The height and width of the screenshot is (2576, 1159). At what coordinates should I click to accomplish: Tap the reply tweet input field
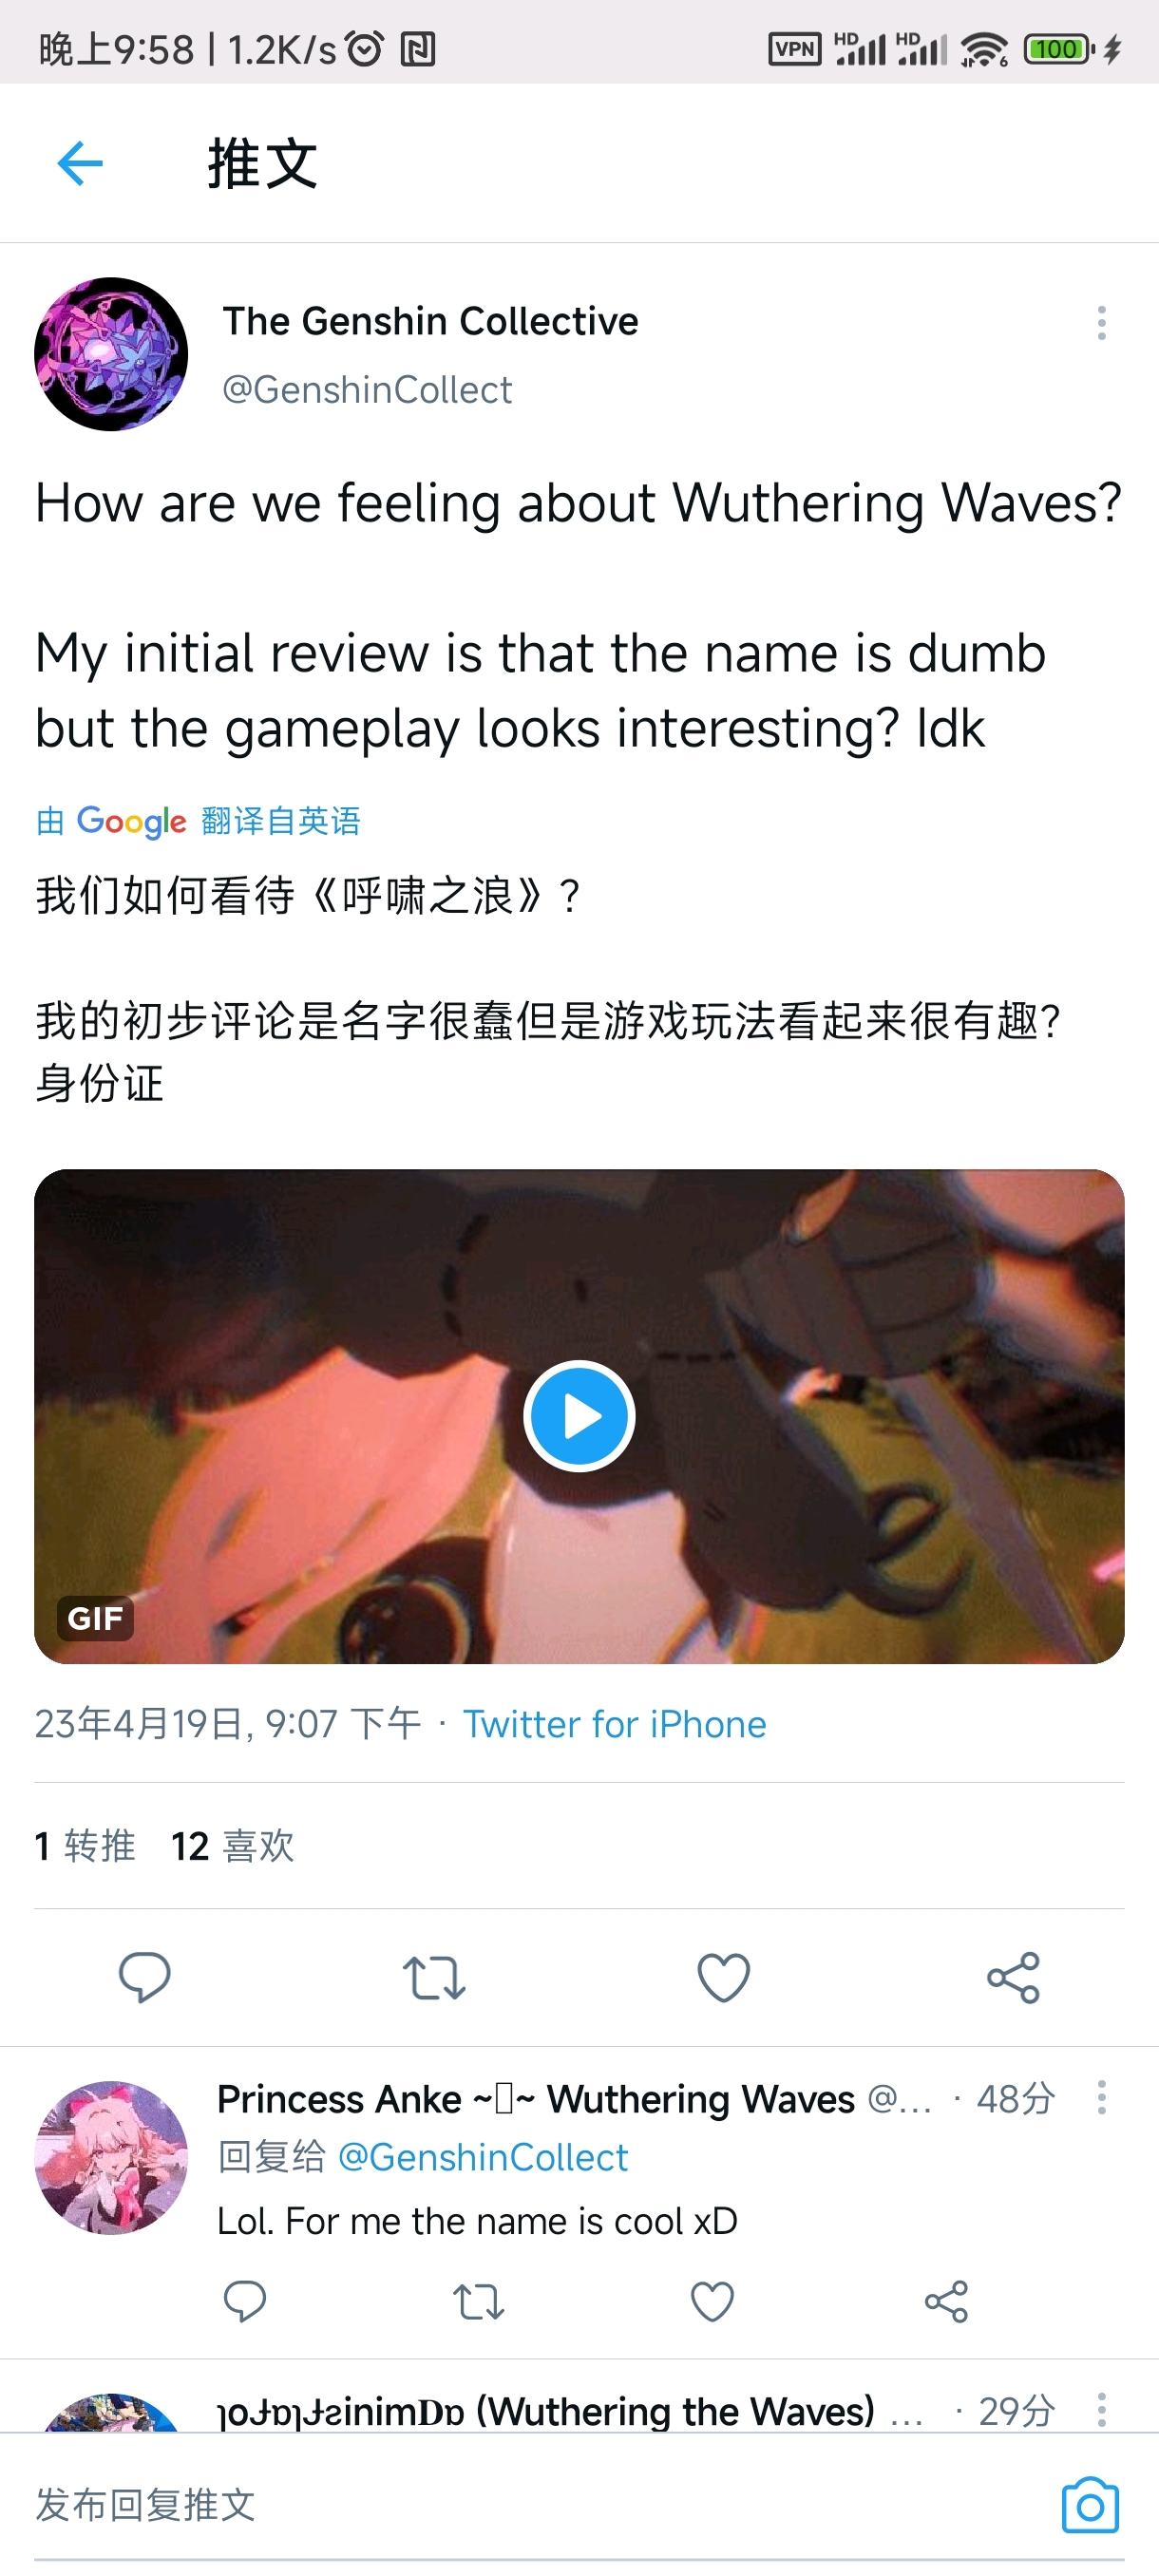click(x=540, y=2504)
